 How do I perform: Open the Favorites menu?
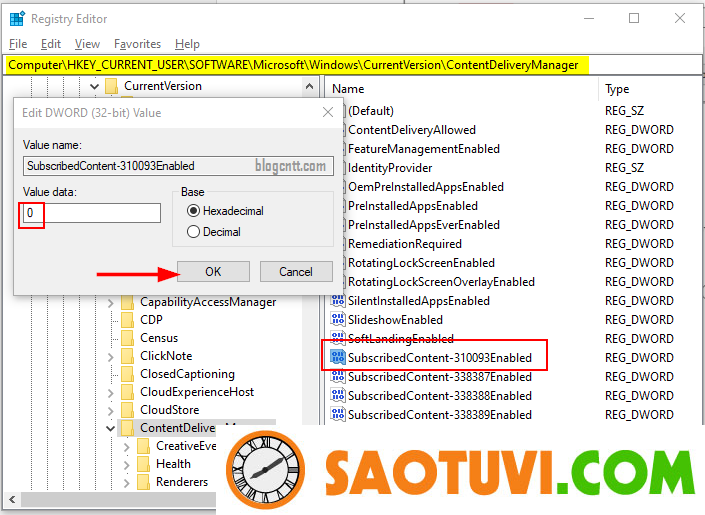tap(137, 44)
